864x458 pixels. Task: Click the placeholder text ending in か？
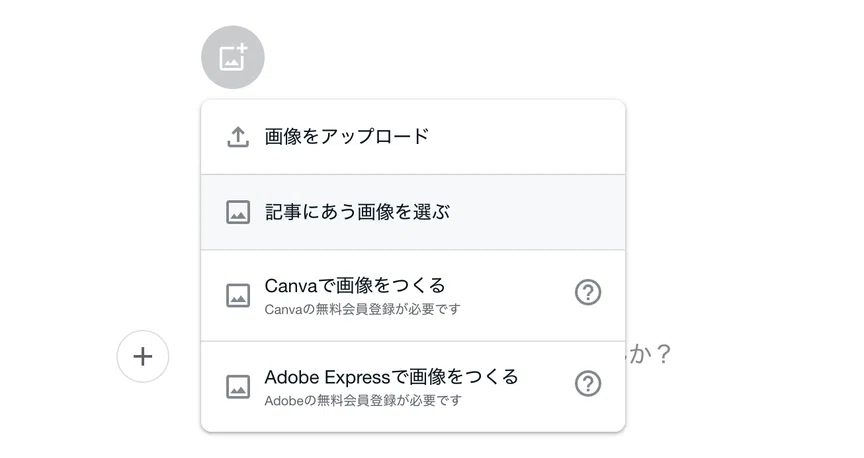pos(649,354)
